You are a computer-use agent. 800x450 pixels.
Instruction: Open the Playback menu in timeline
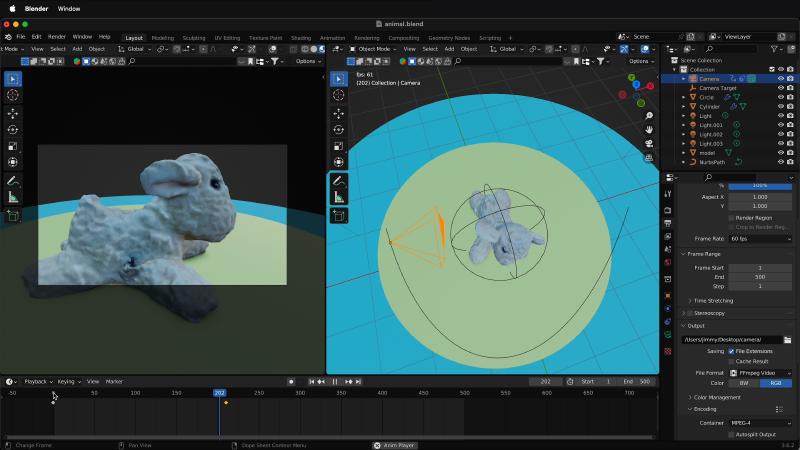[38, 382]
